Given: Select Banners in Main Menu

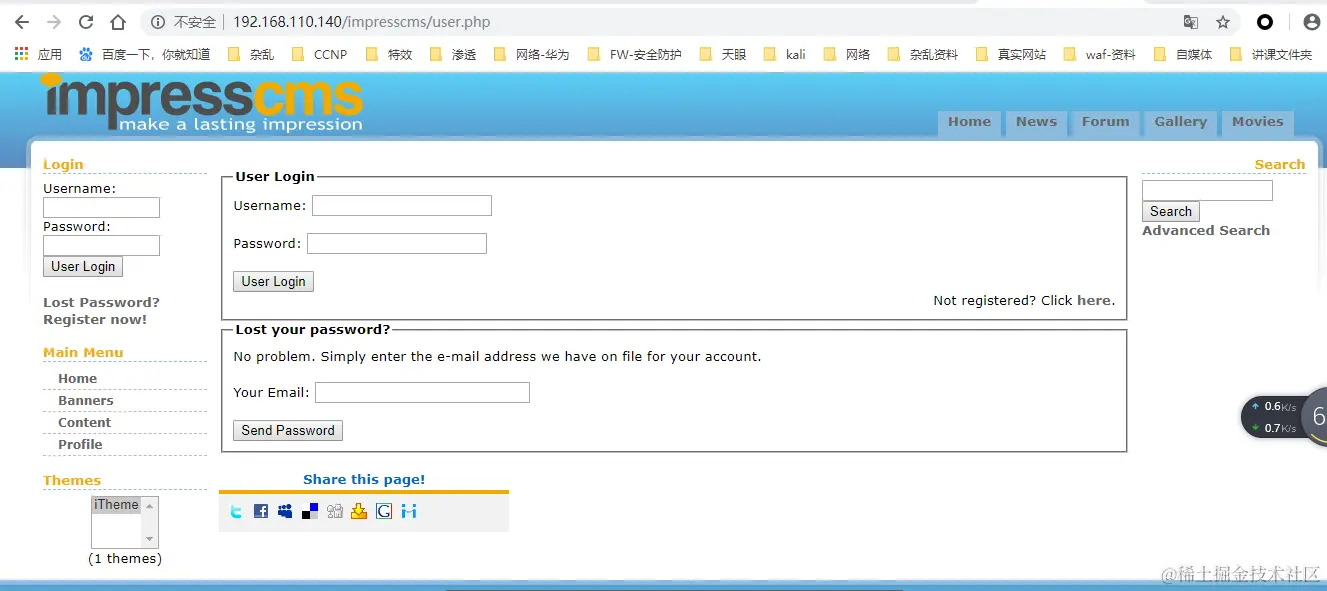Looking at the screenshot, I should tap(85, 401).
